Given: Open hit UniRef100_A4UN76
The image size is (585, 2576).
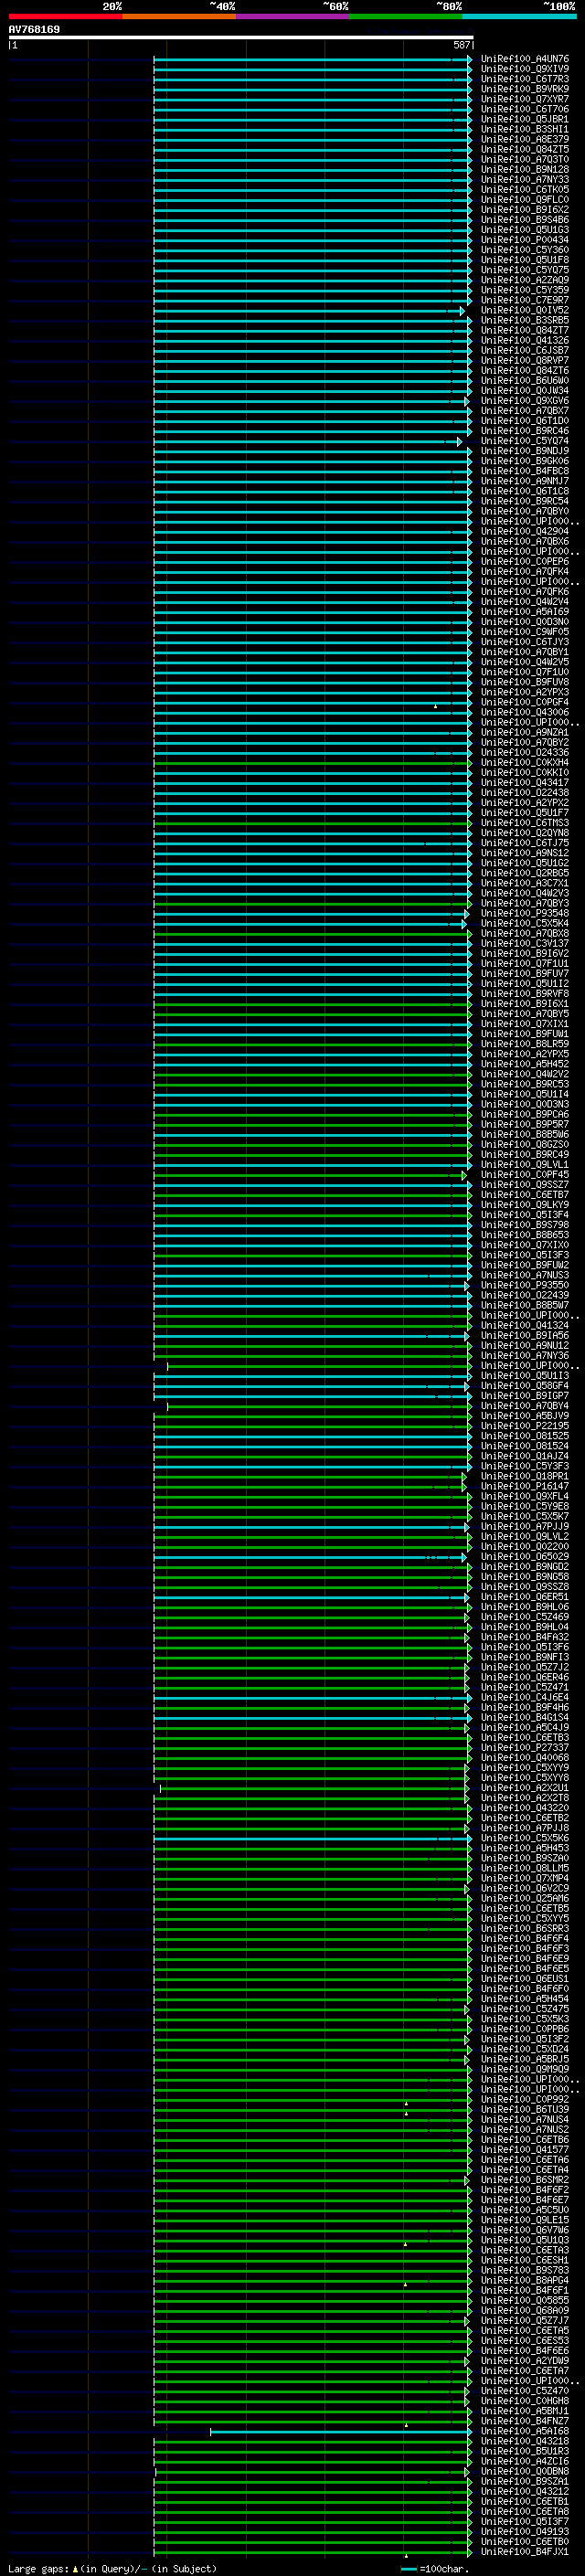Looking at the screenshot, I should (525, 59).
